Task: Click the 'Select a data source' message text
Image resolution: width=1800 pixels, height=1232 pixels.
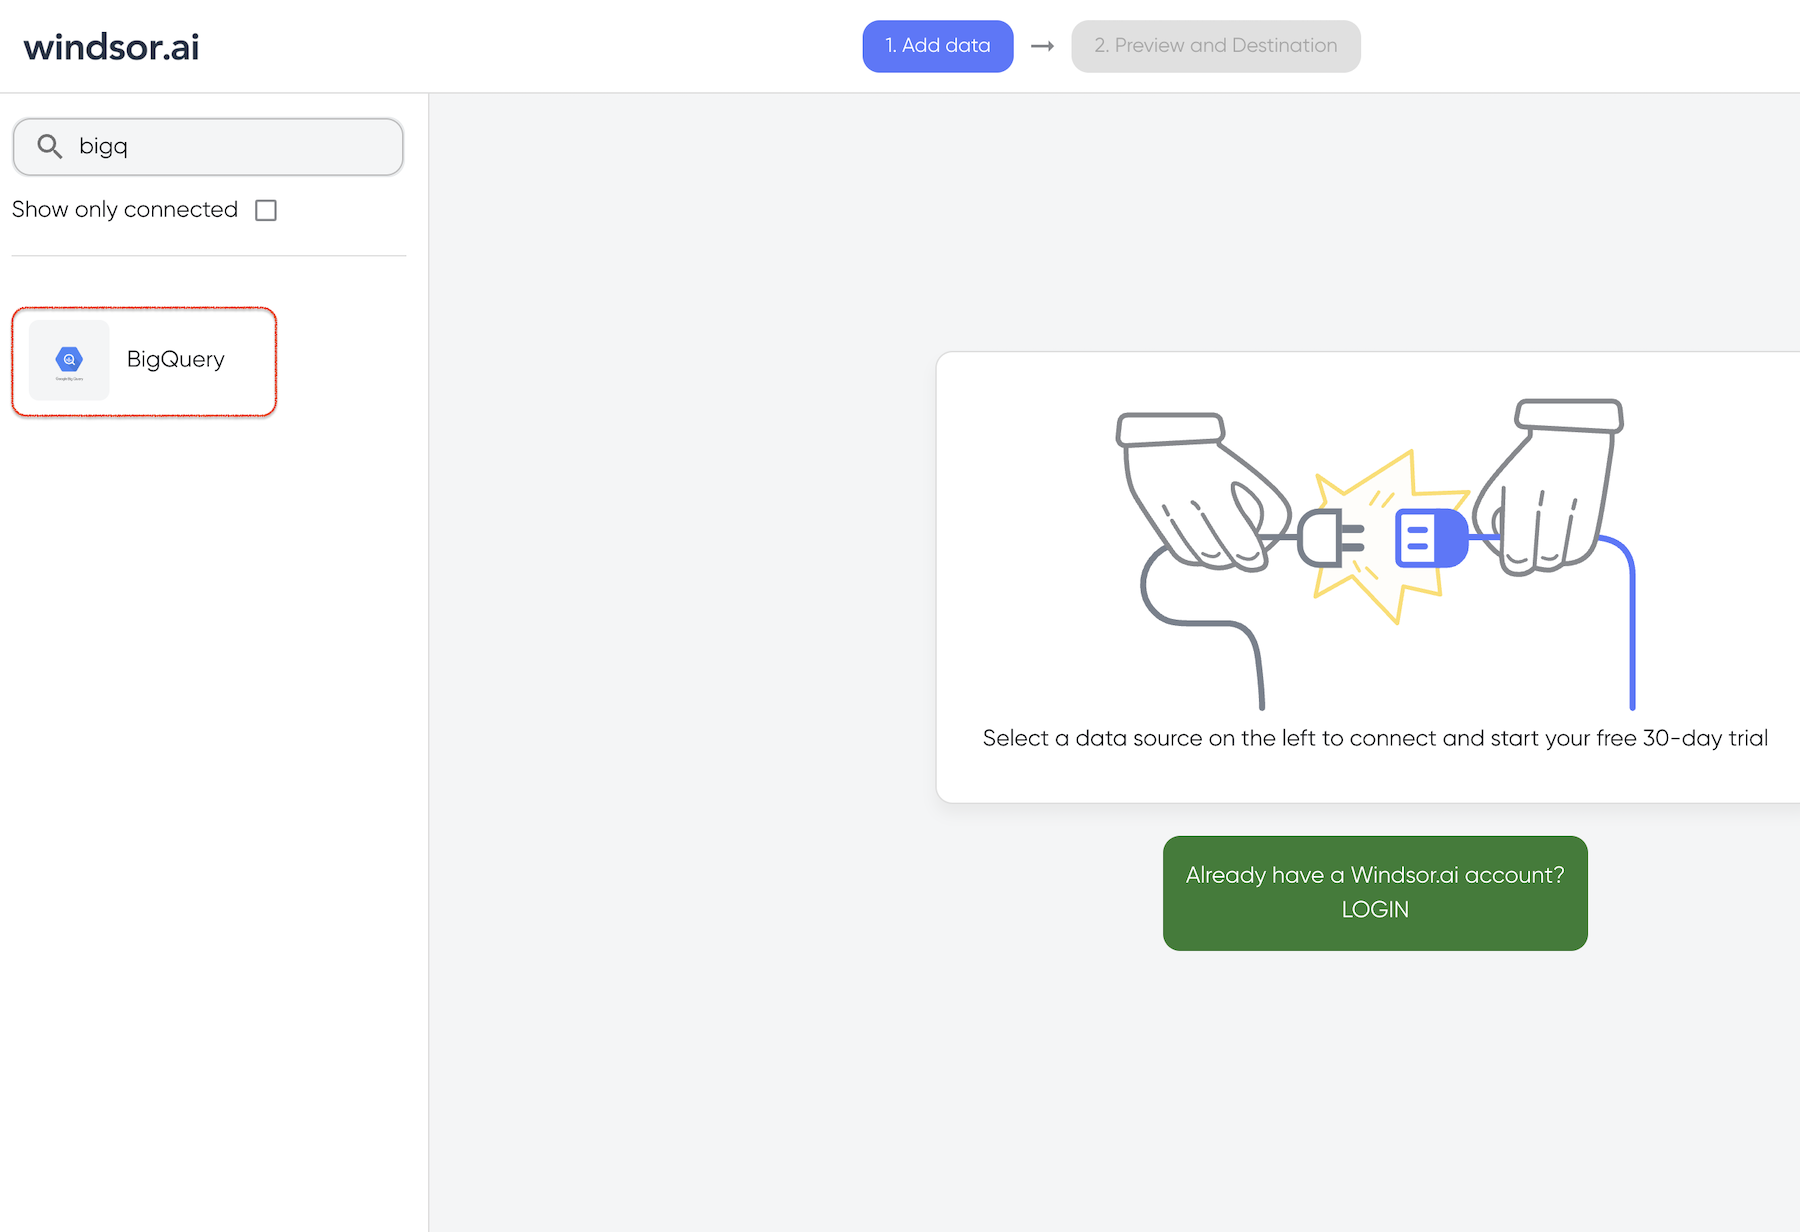Action: tap(1375, 738)
